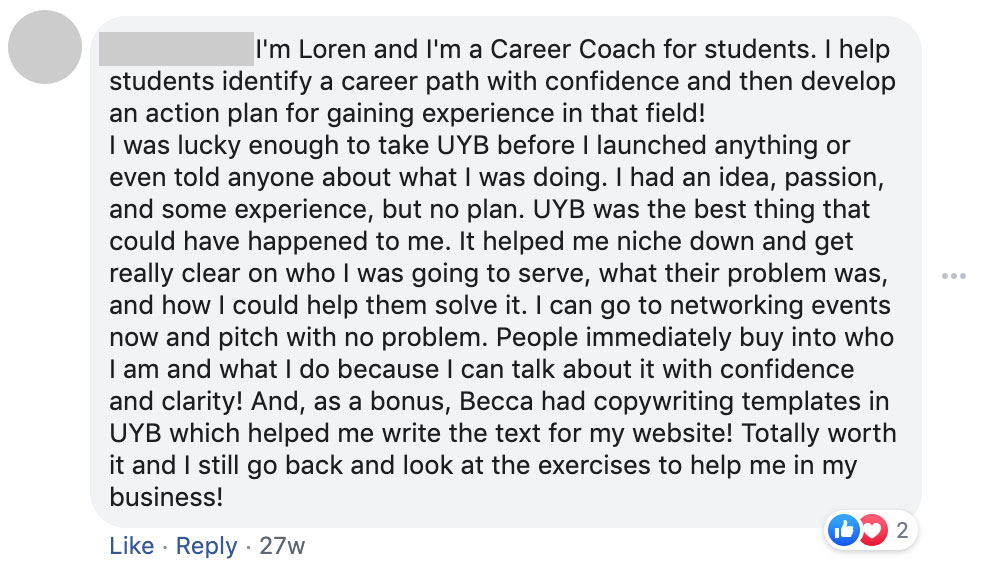
Task: Click the name "Becca" in the comment
Action: (497, 401)
